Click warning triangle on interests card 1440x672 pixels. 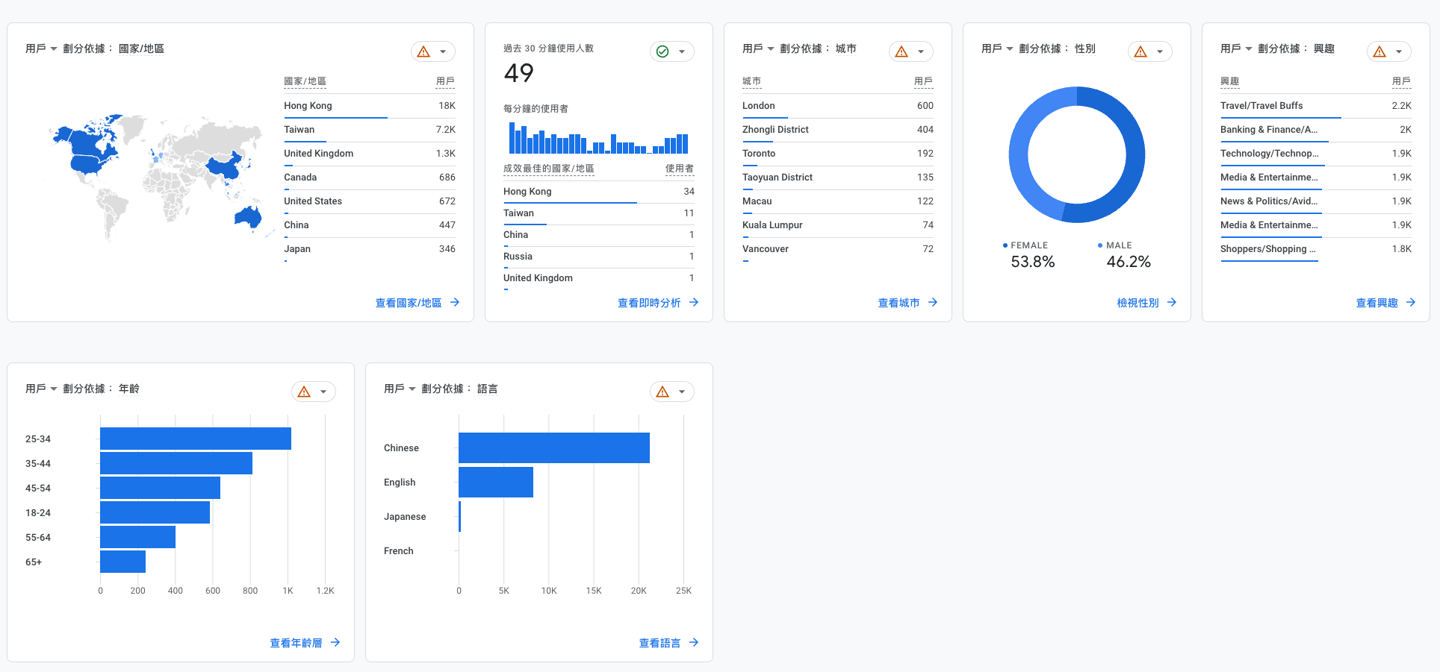(1380, 51)
